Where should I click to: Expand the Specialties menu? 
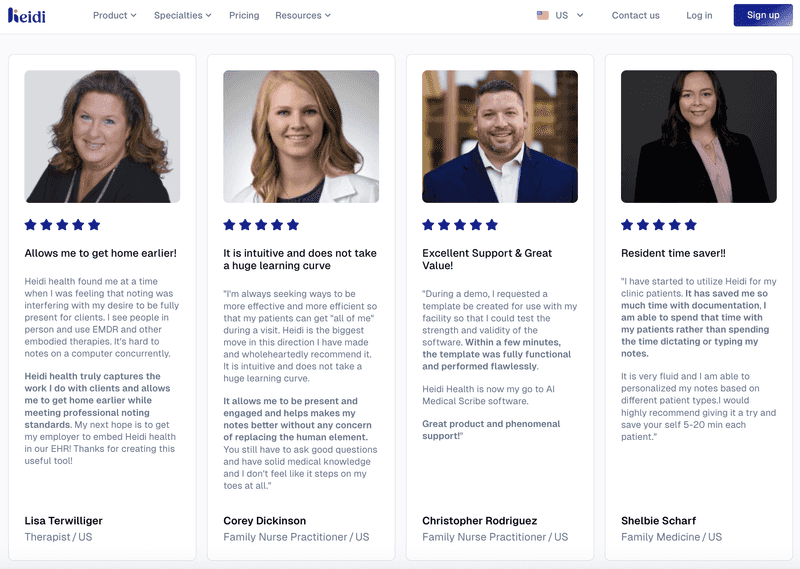pos(183,15)
